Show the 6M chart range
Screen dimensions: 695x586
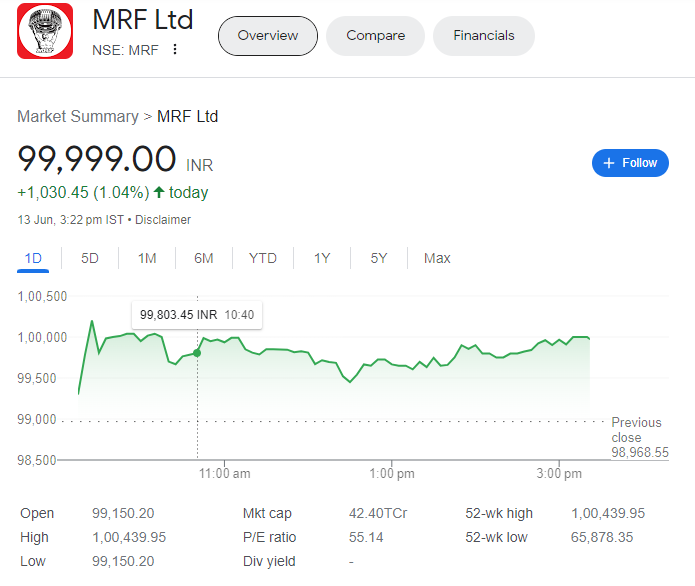pos(203,258)
